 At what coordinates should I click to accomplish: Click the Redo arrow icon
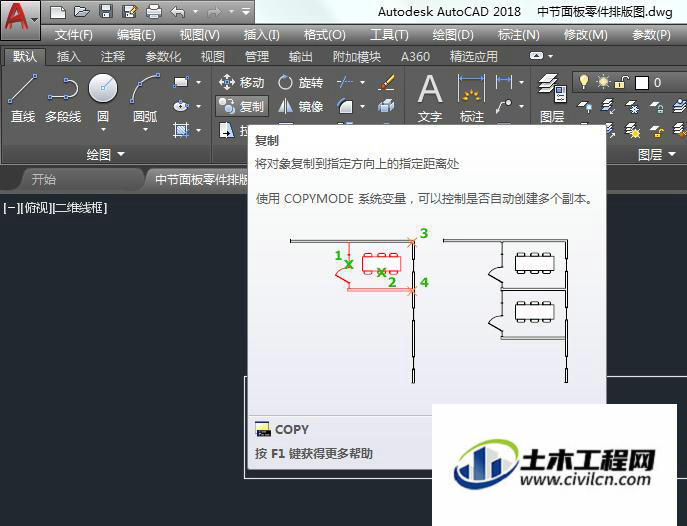[x=214, y=12]
